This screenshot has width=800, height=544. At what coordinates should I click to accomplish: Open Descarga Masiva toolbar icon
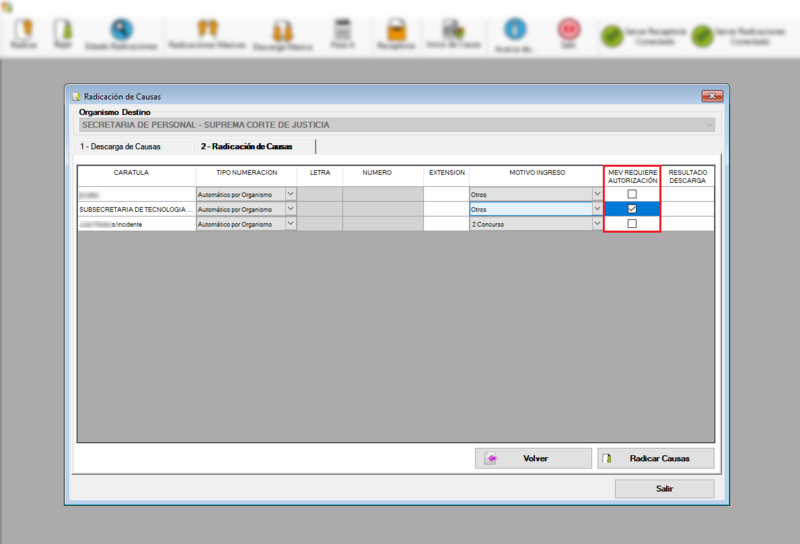[282, 31]
